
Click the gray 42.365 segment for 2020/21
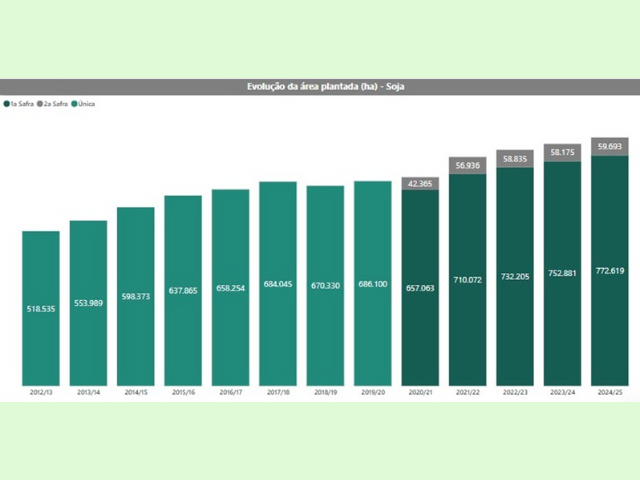tap(420, 183)
